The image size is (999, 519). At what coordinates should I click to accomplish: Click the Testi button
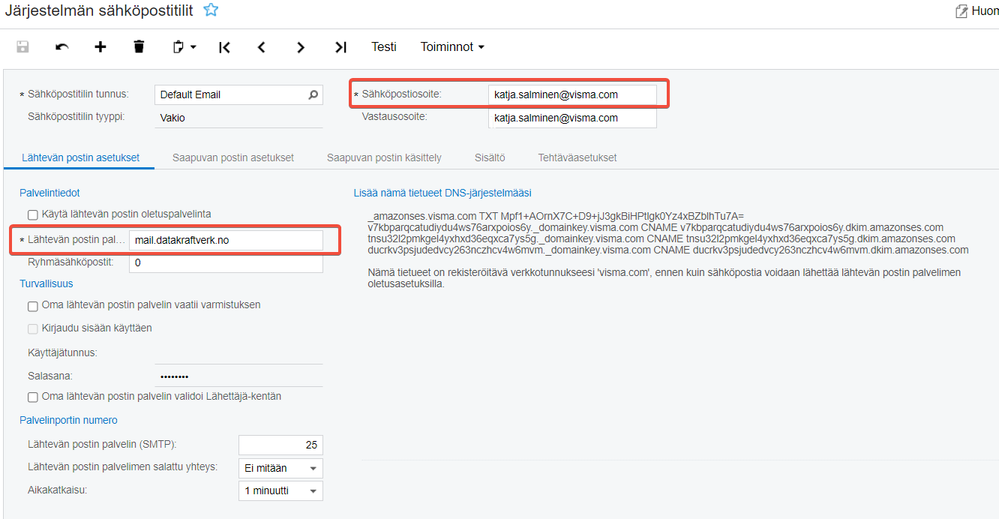pyautogui.click(x=384, y=47)
